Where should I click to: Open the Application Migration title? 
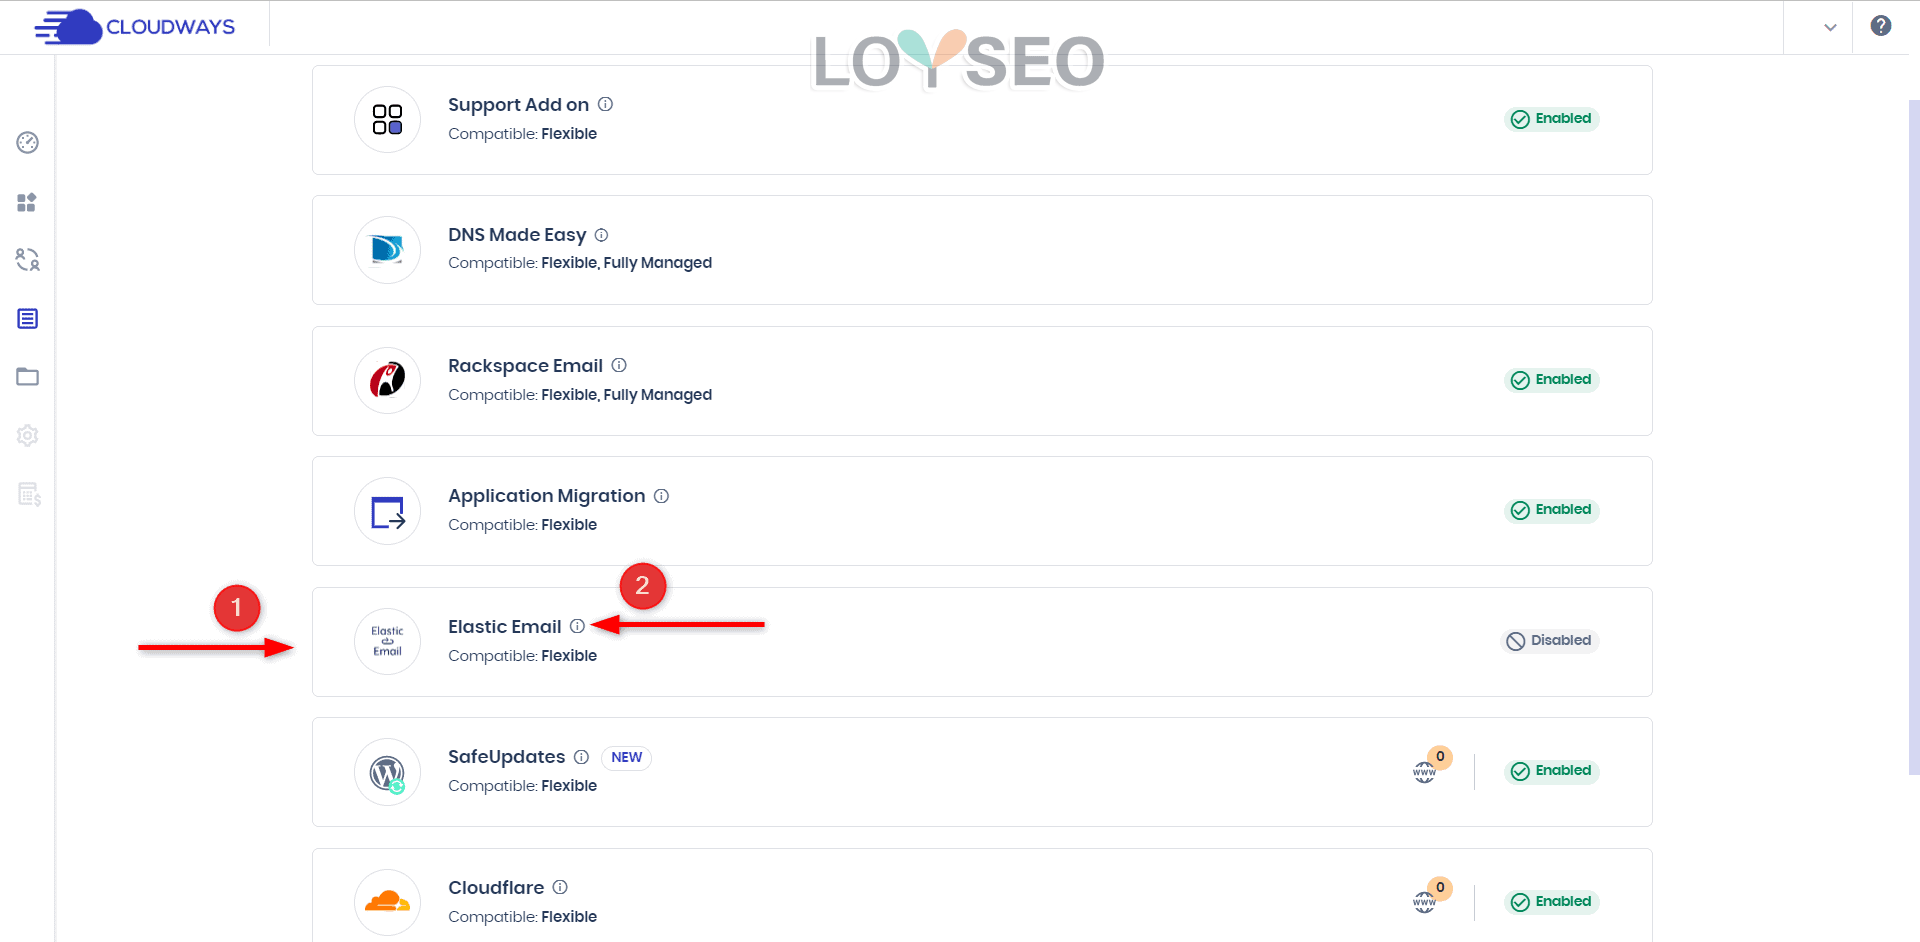[x=546, y=496]
